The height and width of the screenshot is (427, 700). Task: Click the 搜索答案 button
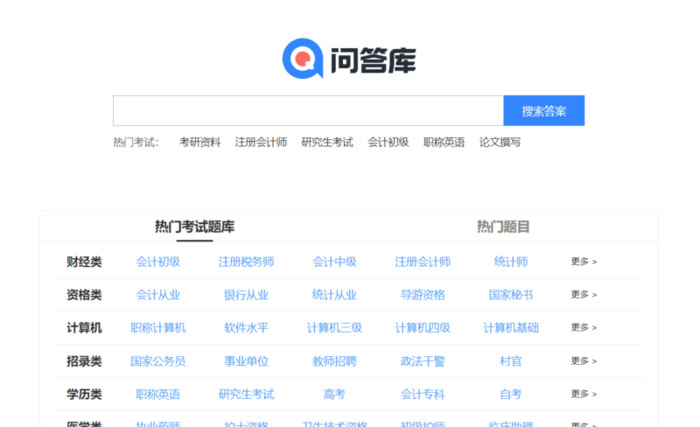tap(544, 110)
